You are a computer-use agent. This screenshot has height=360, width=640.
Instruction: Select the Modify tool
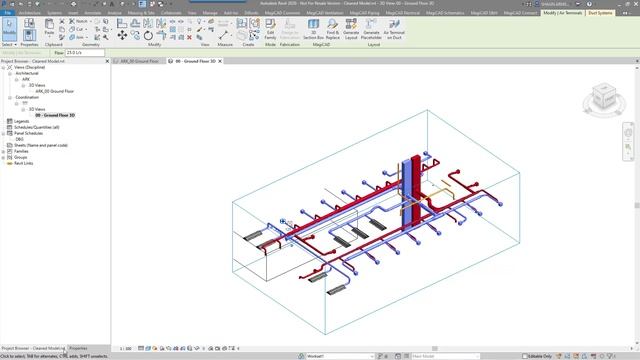[x=9, y=29]
